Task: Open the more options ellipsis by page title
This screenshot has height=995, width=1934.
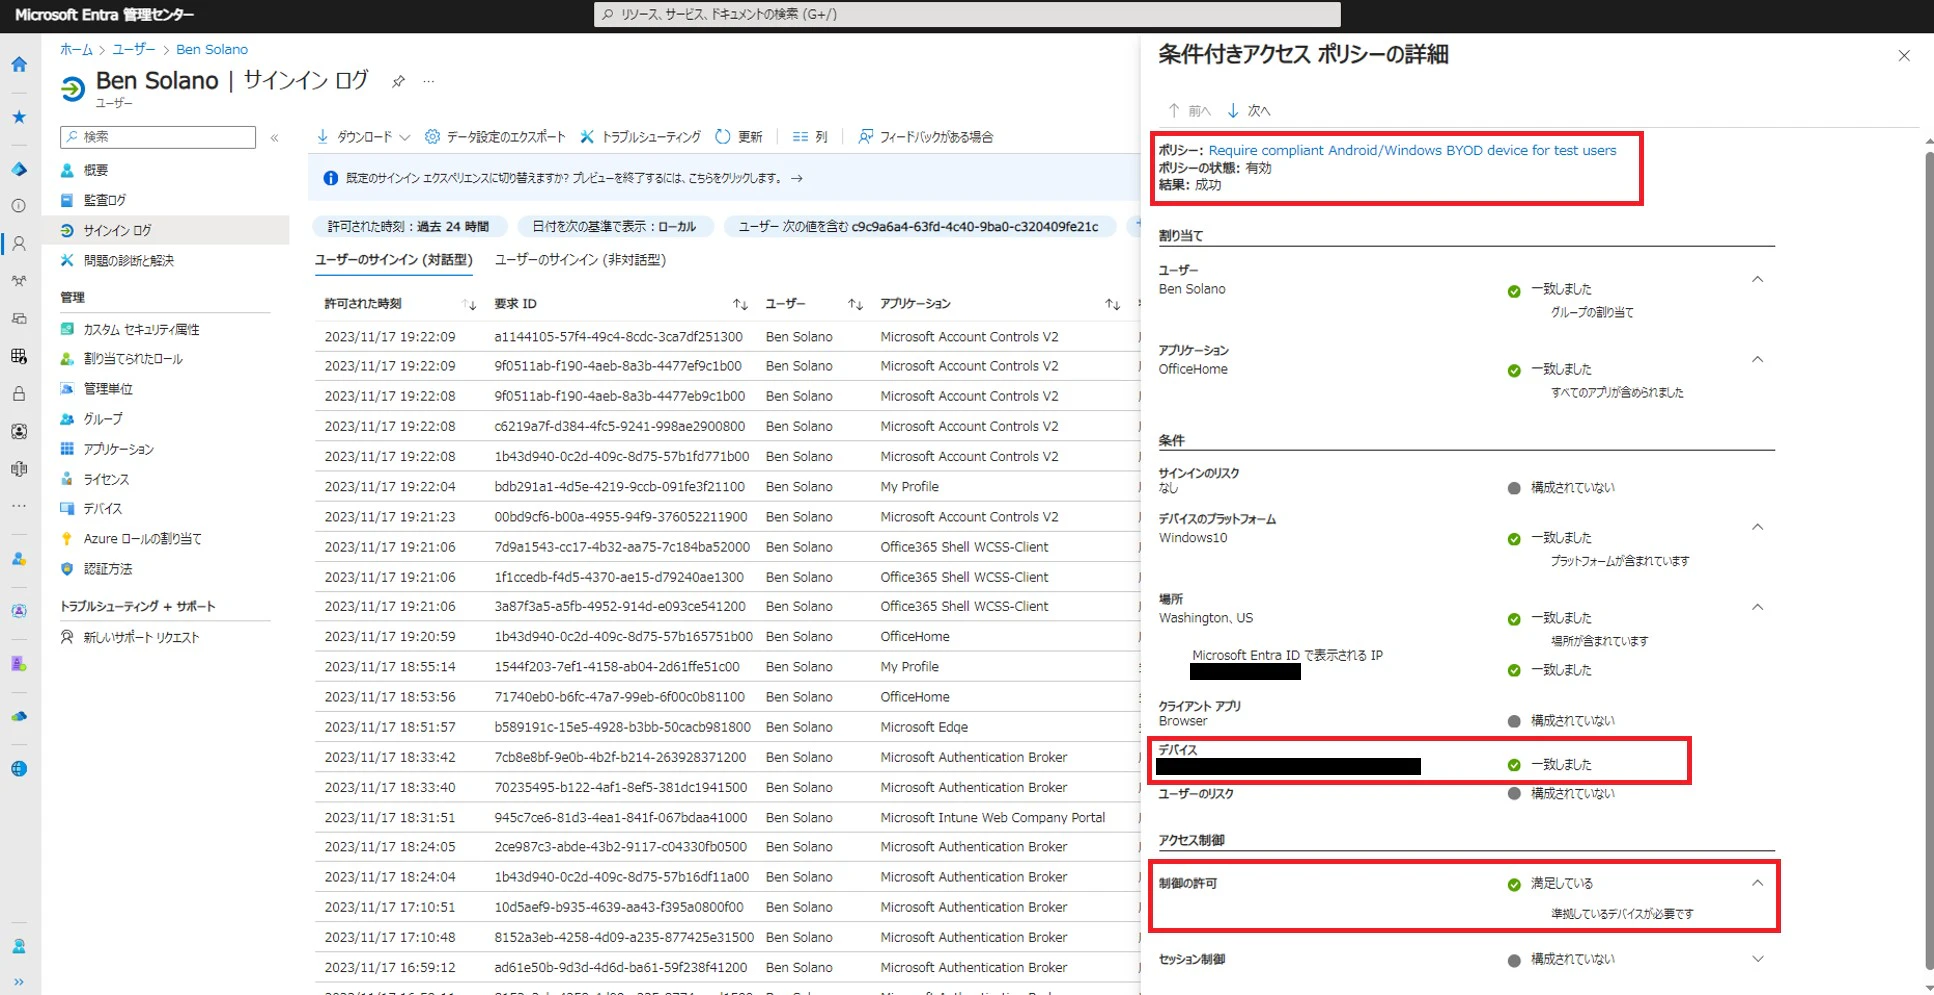Action: [429, 82]
